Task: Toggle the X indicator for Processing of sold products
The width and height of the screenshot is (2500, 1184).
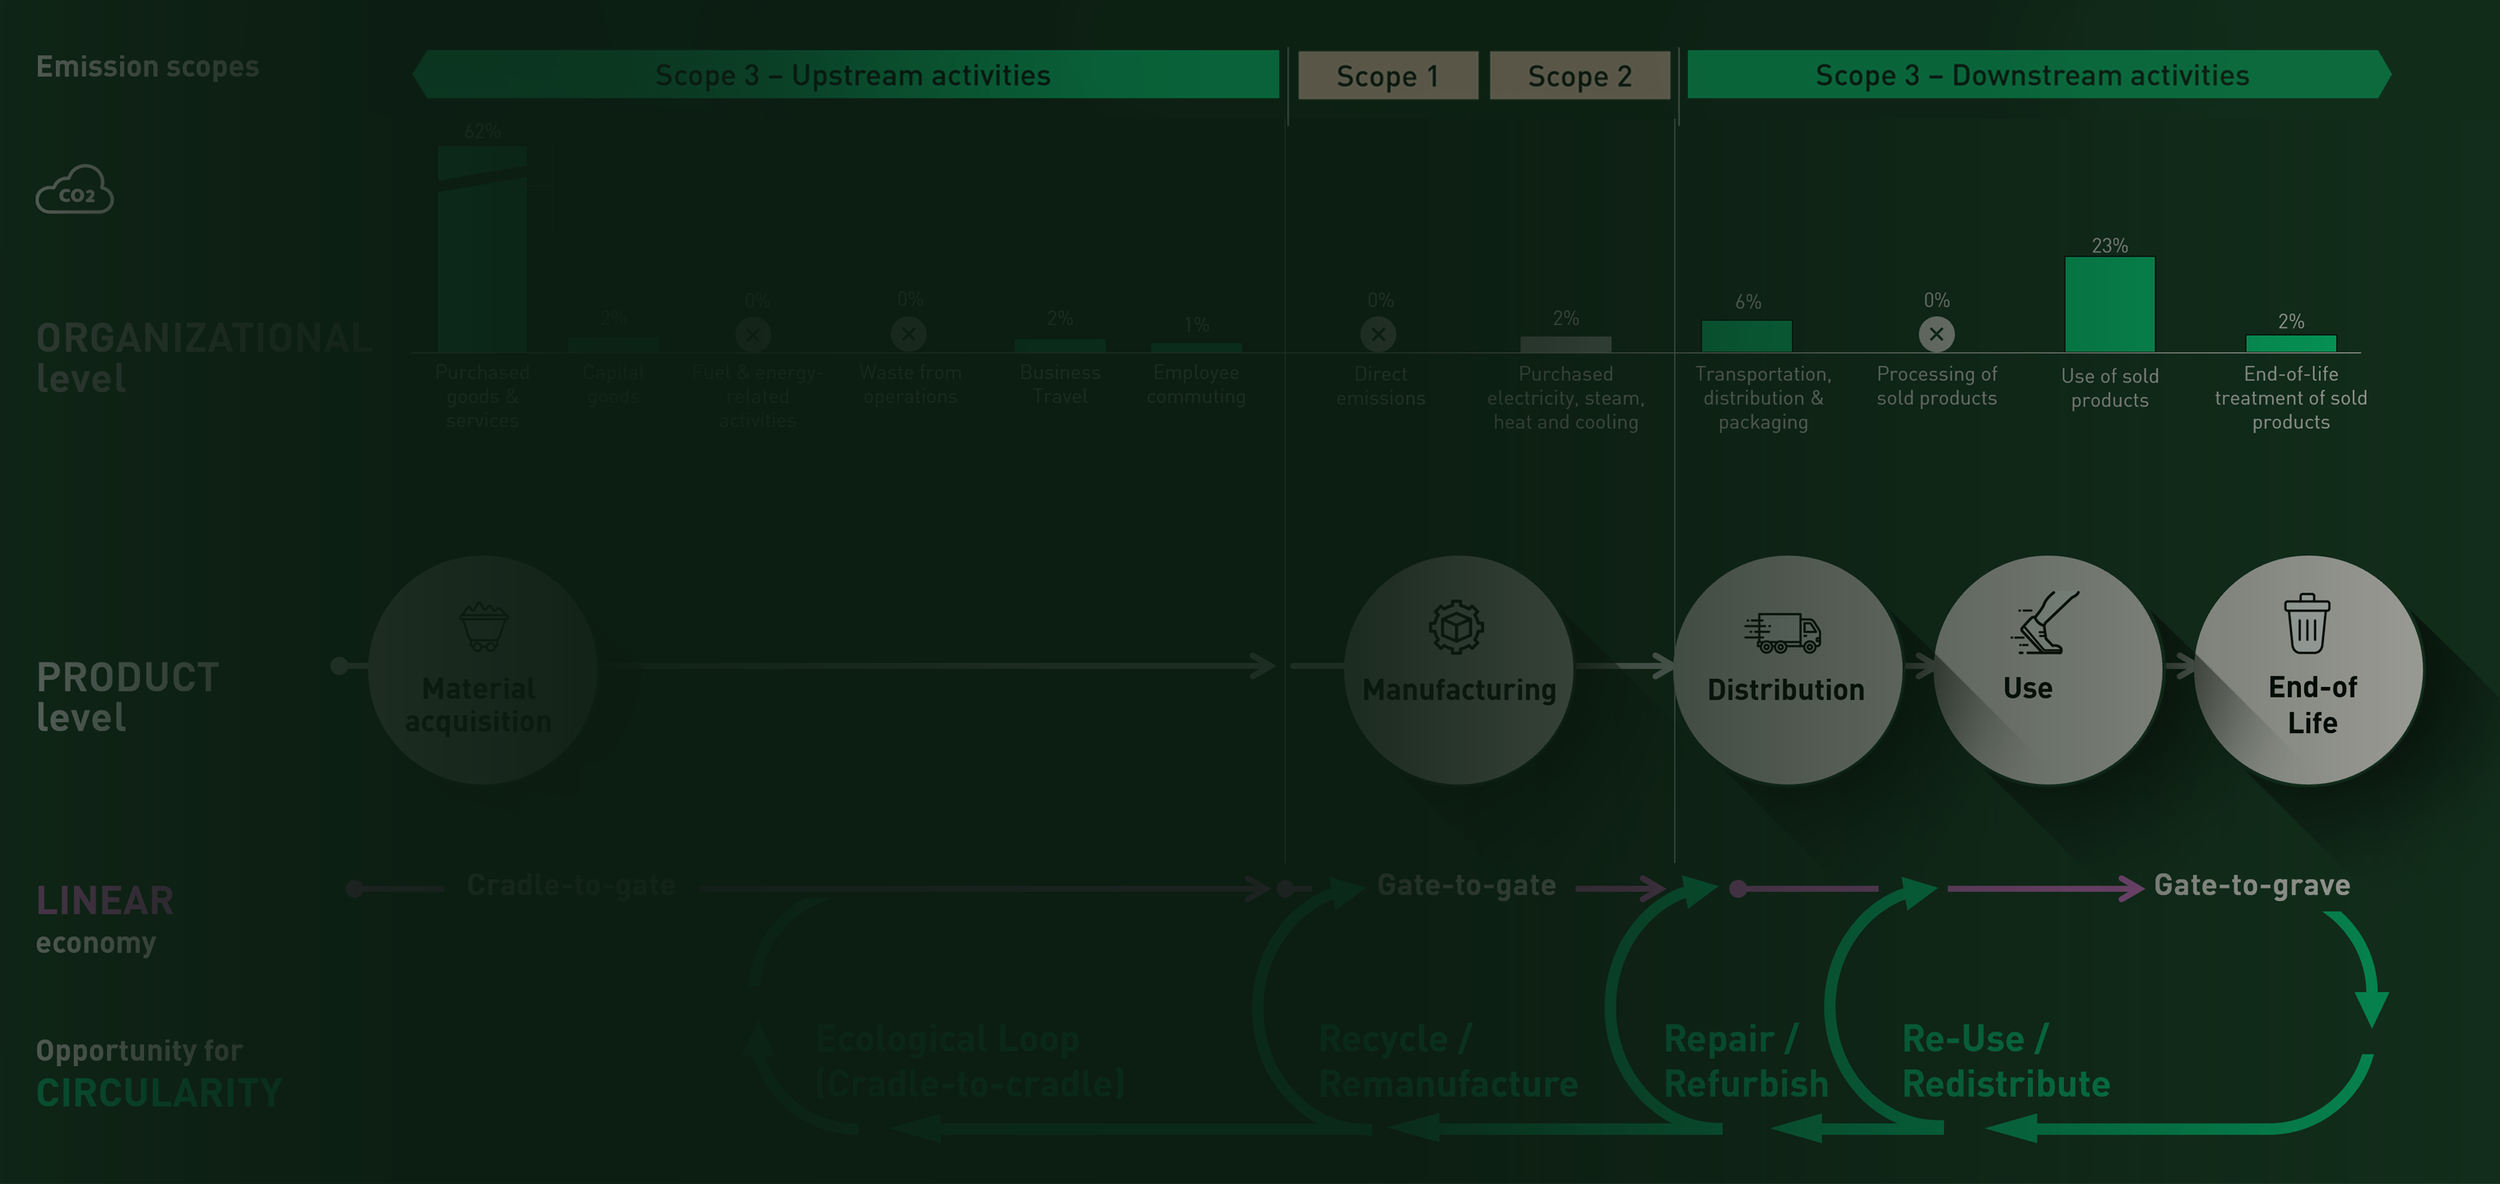Action: pyautogui.click(x=1937, y=335)
